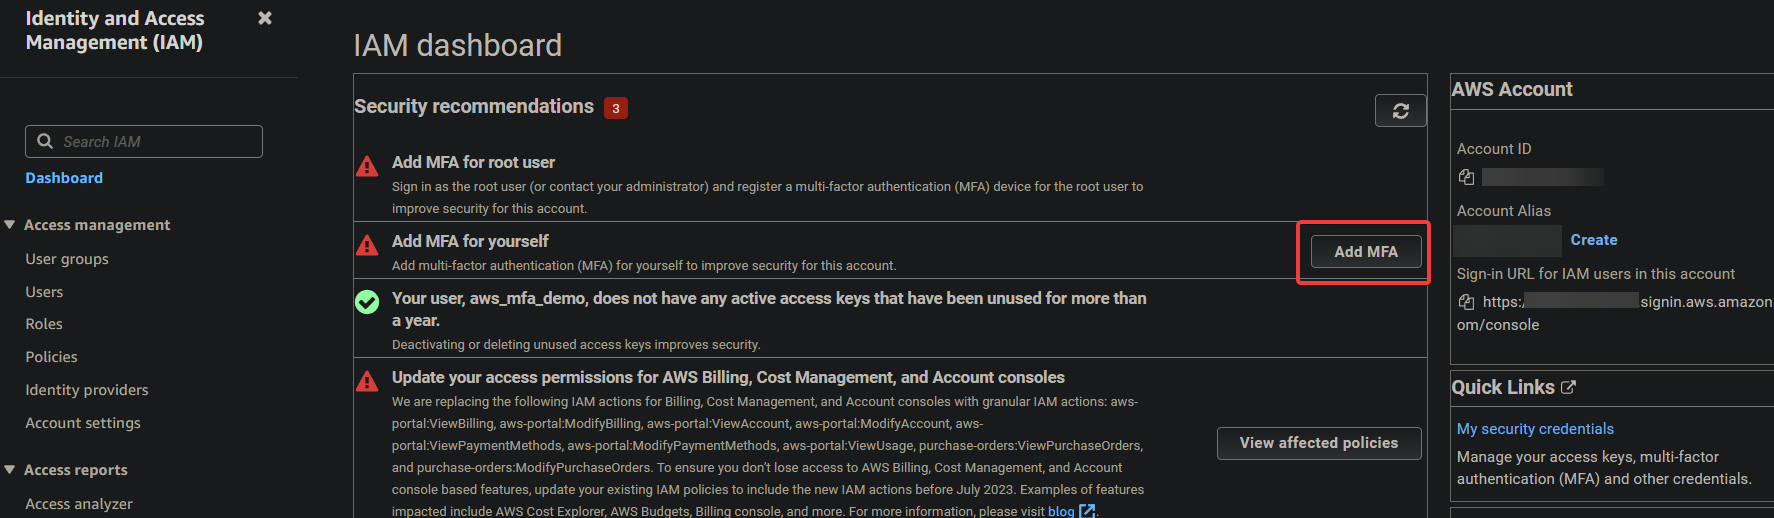Click Deactivating or deleting unused access keys text

coord(576,345)
